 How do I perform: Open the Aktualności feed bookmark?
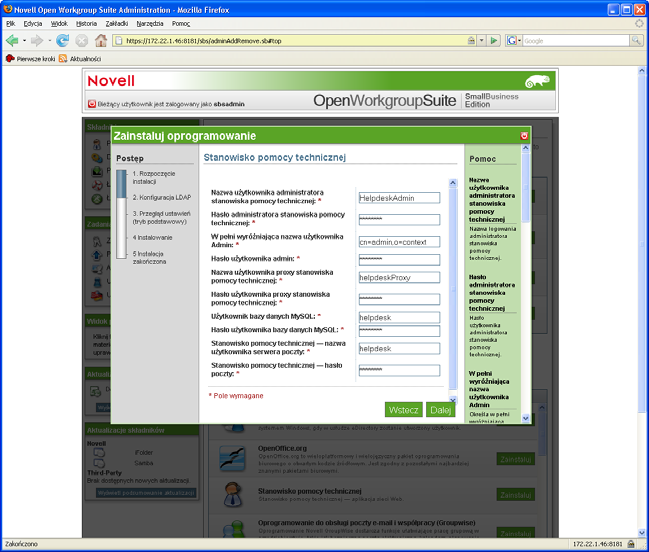pyautogui.click(x=80, y=58)
